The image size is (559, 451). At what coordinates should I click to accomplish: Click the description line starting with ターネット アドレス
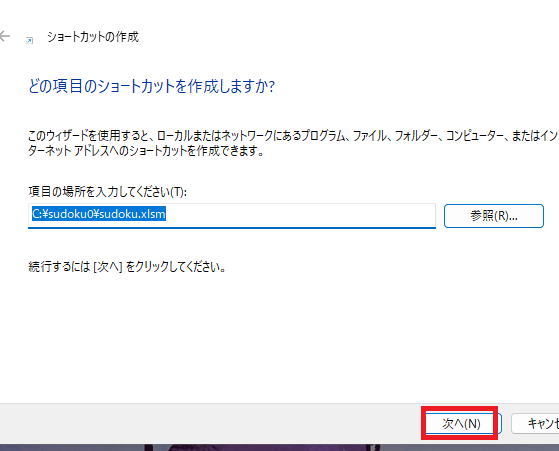pos(146,151)
